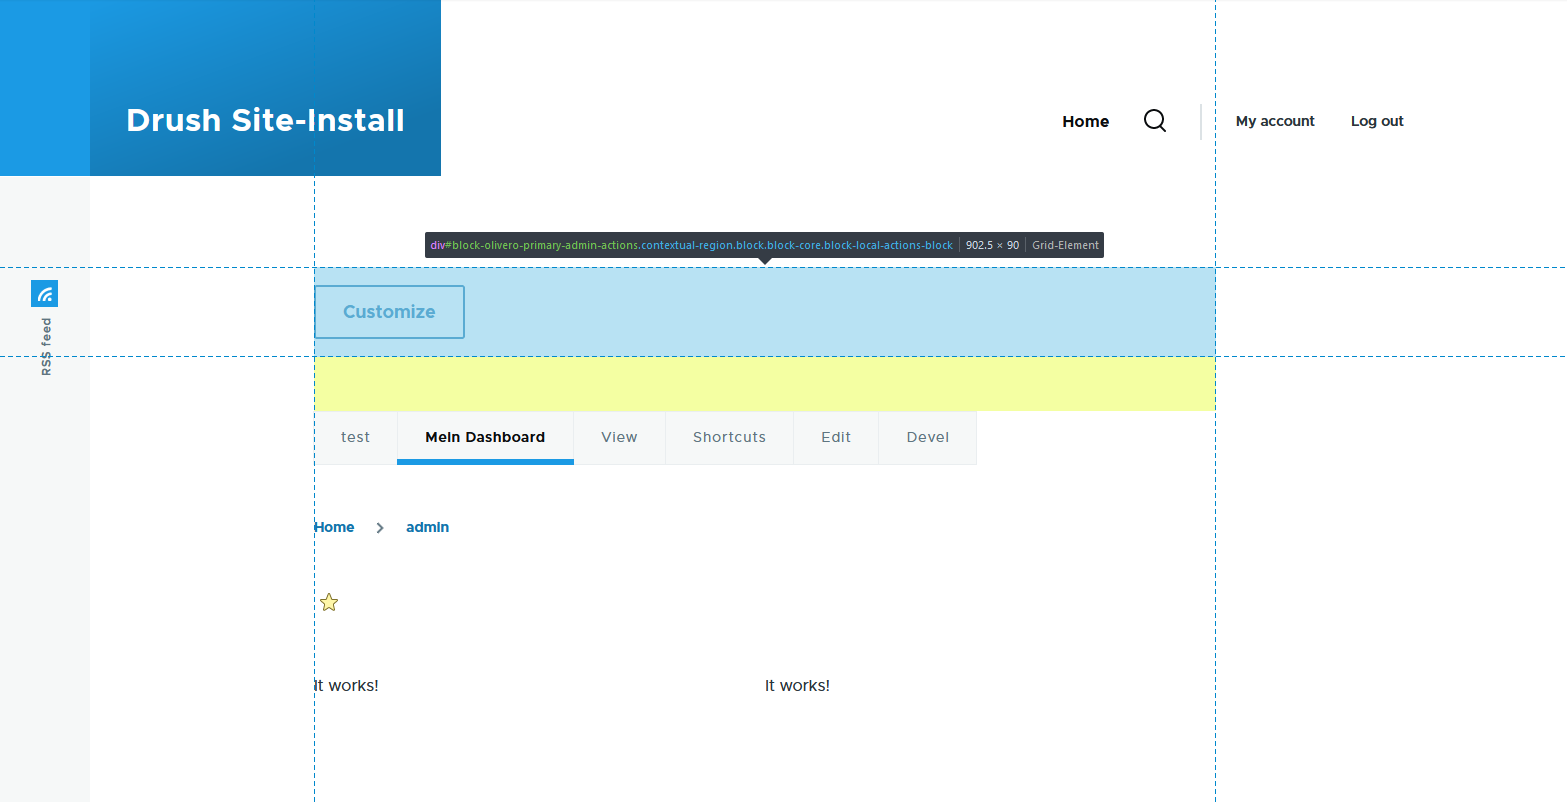1567x802 pixels.
Task: Select the Edit tab
Action: (x=835, y=437)
